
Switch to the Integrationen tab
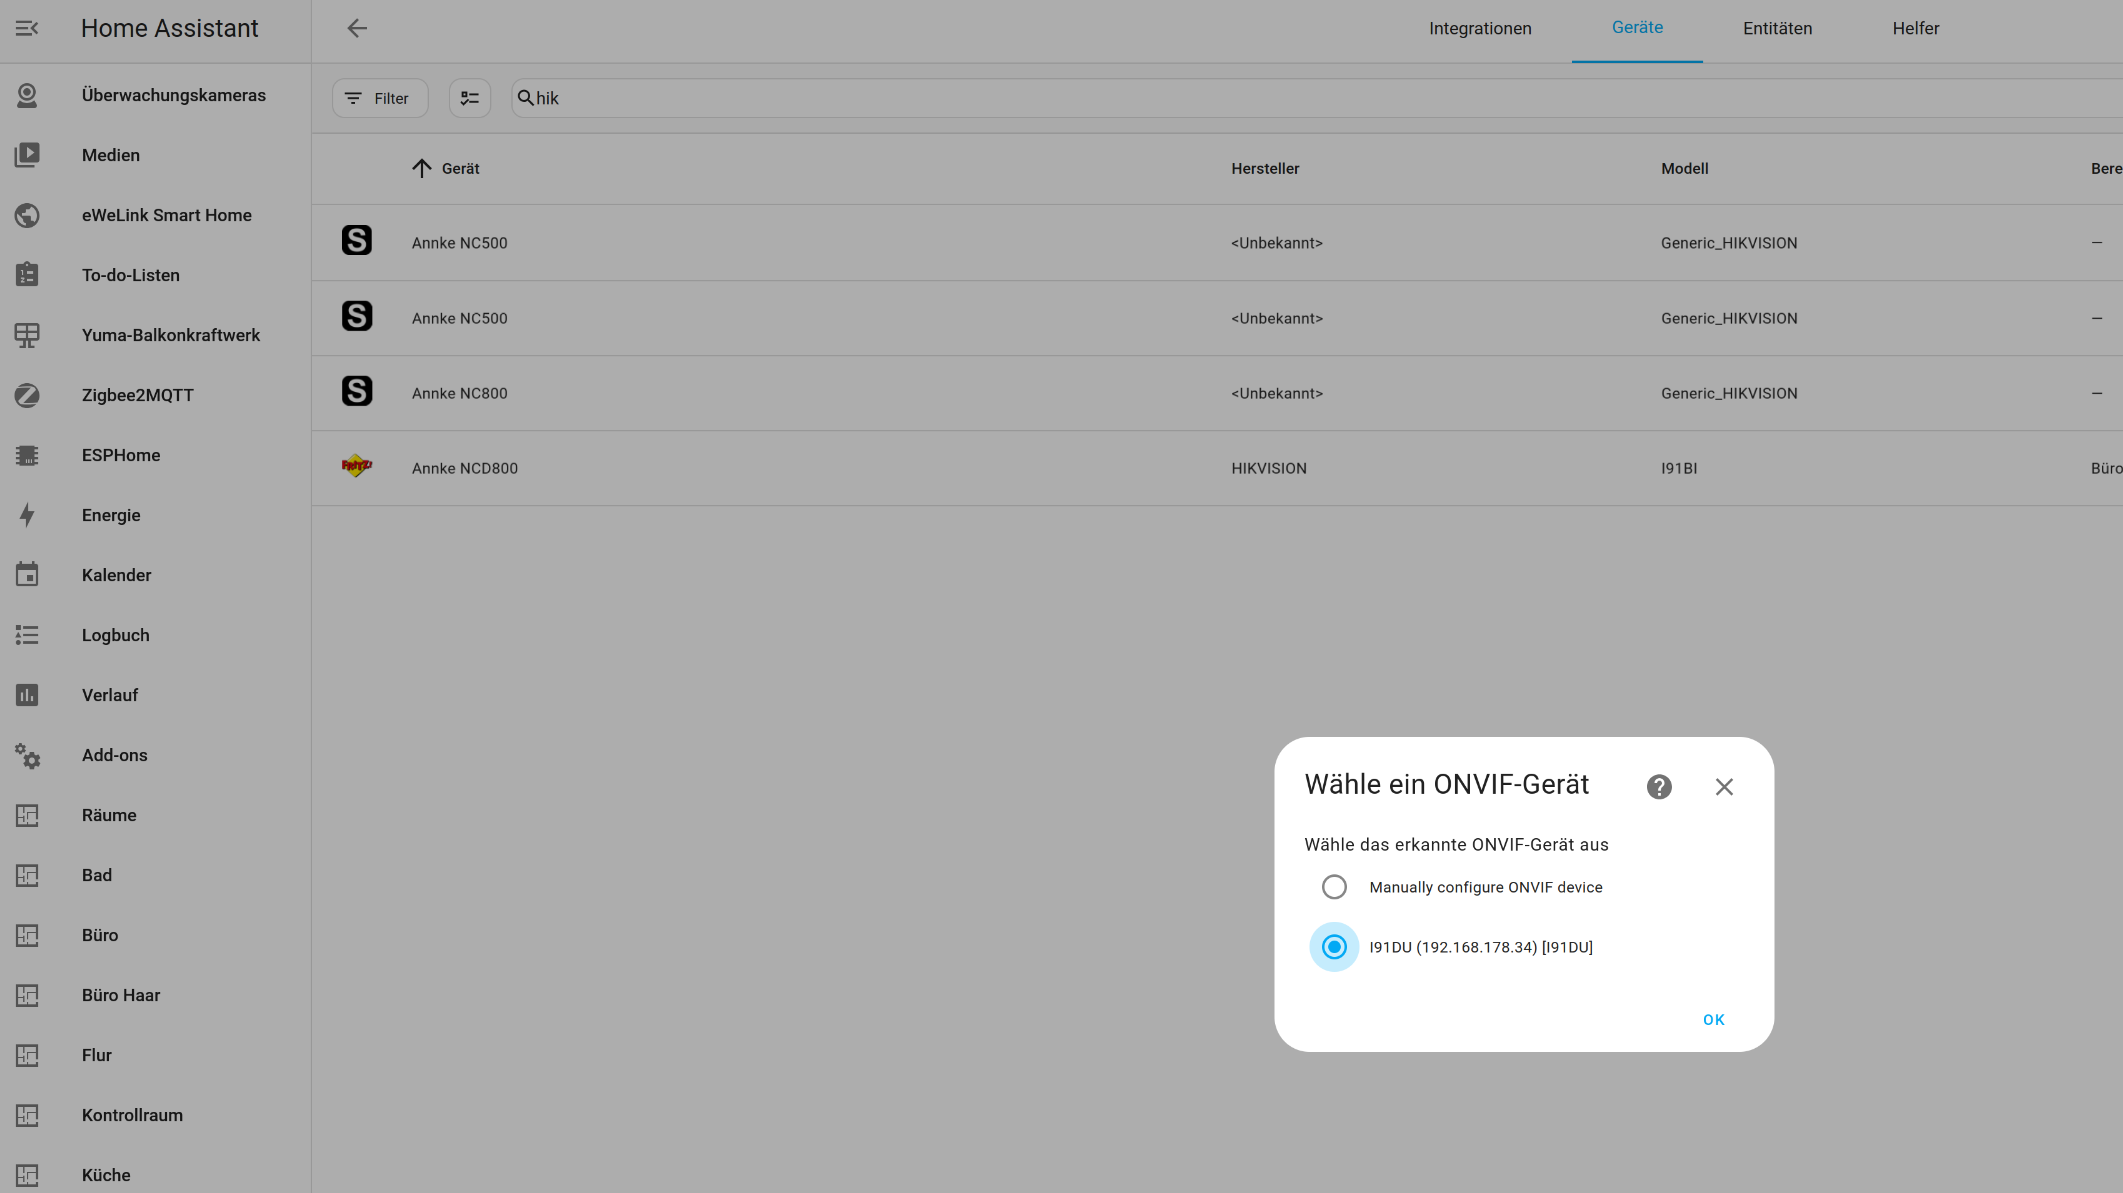1479,28
